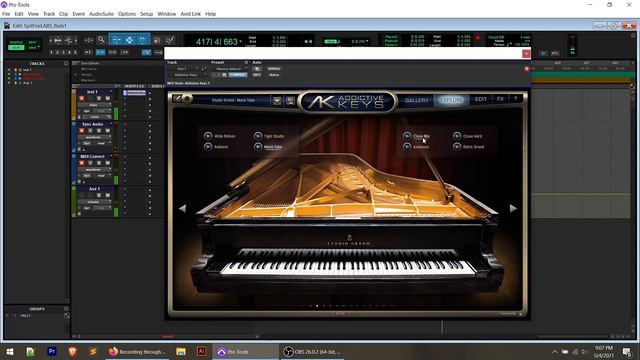The height and width of the screenshot is (360, 640).
Task: Click the red target button in plug-in header
Action: coord(527,69)
